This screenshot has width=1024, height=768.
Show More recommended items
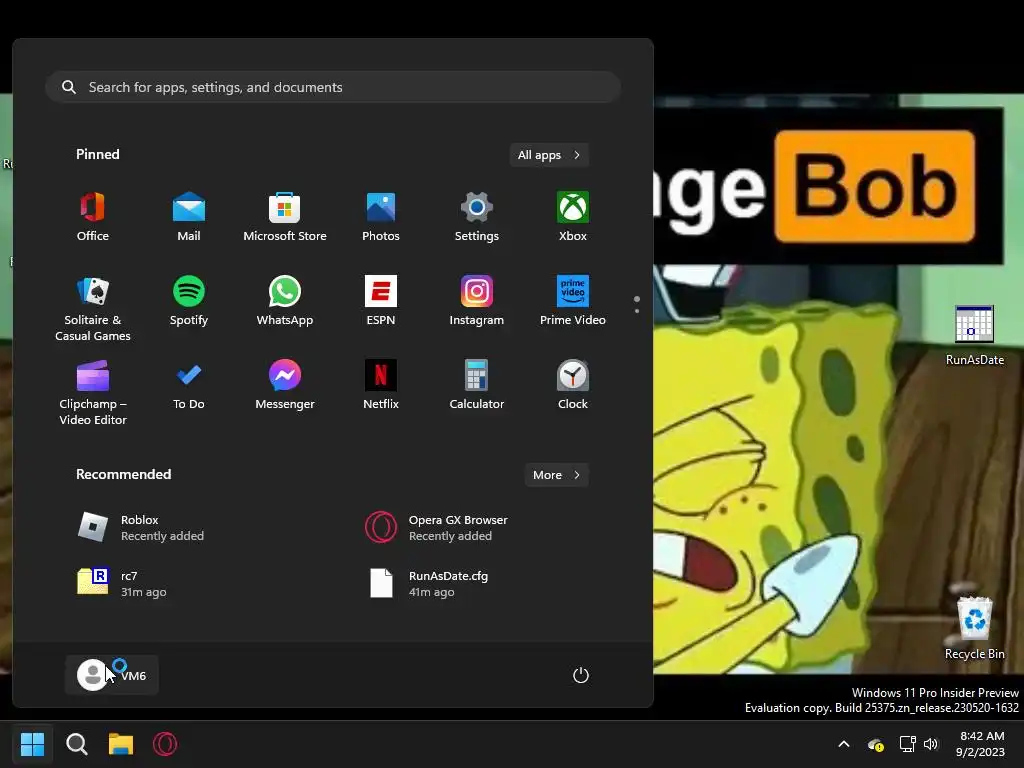point(556,475)
